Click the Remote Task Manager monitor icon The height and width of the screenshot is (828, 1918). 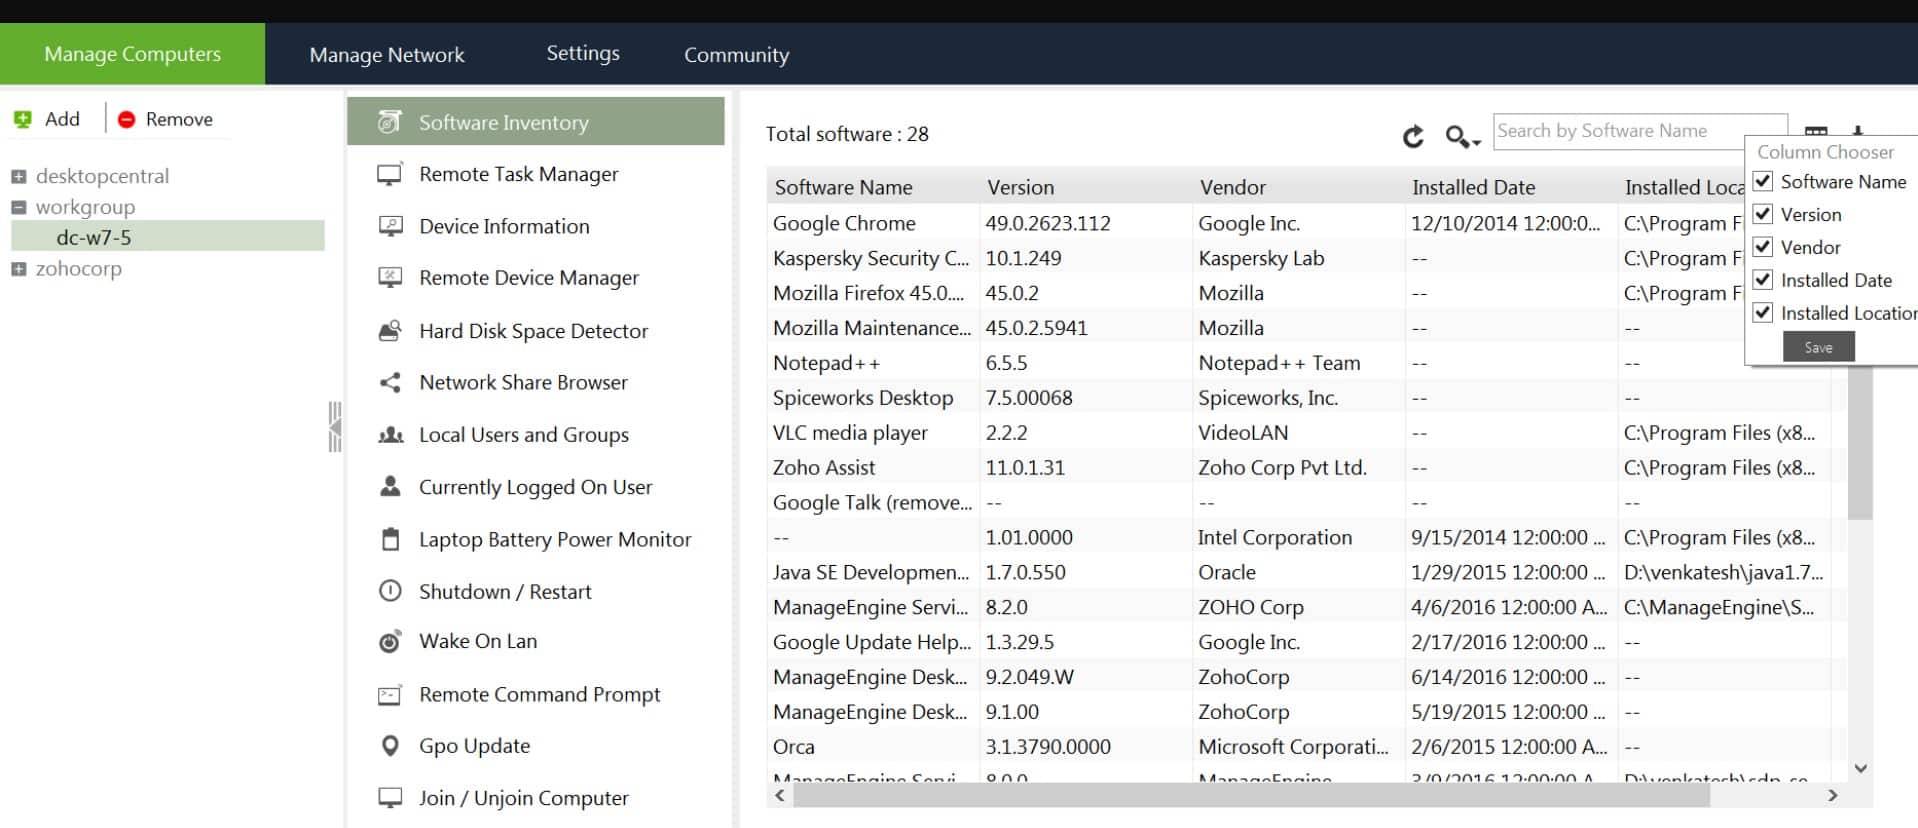389,174
